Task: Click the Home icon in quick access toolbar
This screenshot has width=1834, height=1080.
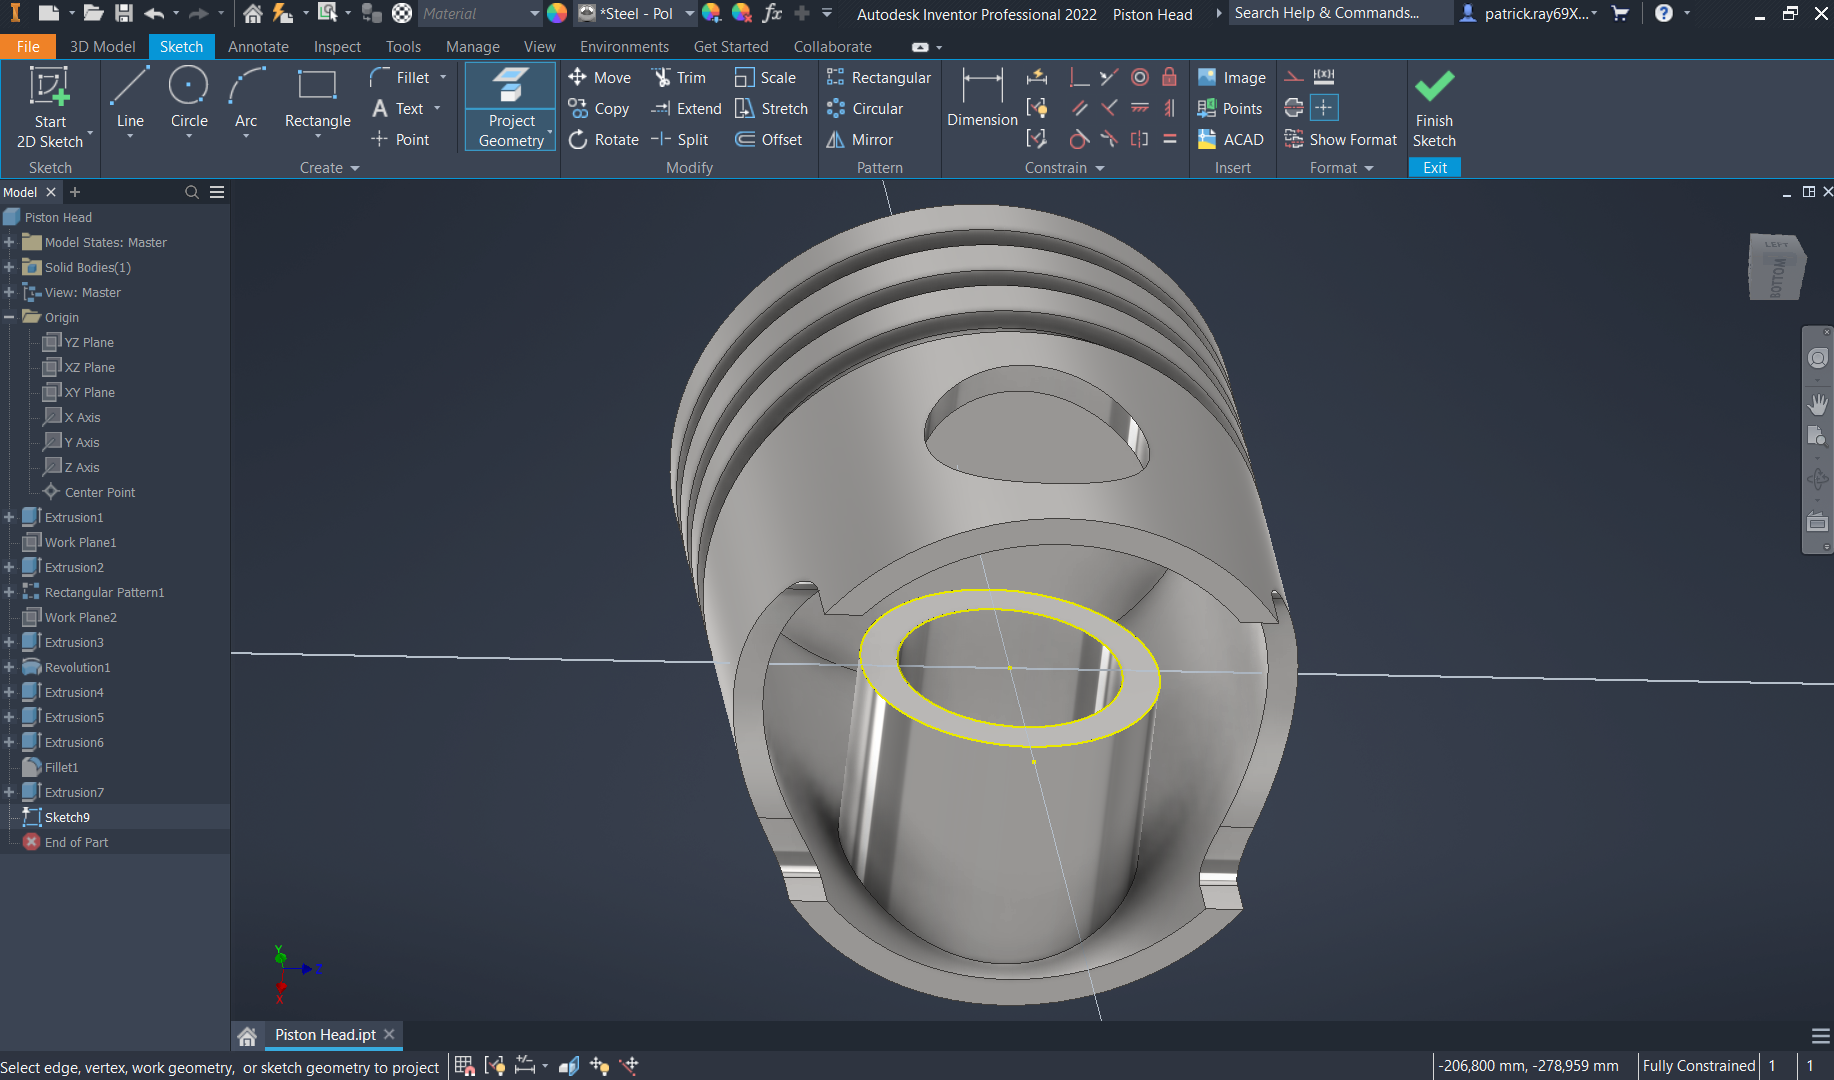Action: point(253,13)
